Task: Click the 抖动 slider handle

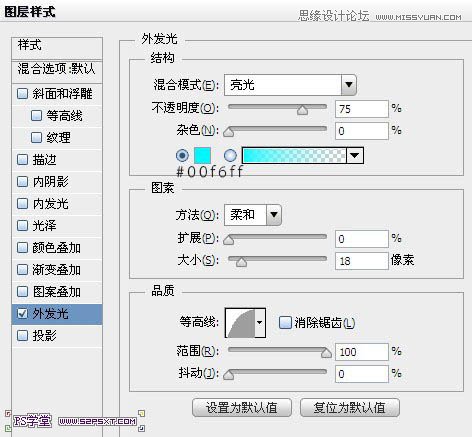Action: pos(229,374)
